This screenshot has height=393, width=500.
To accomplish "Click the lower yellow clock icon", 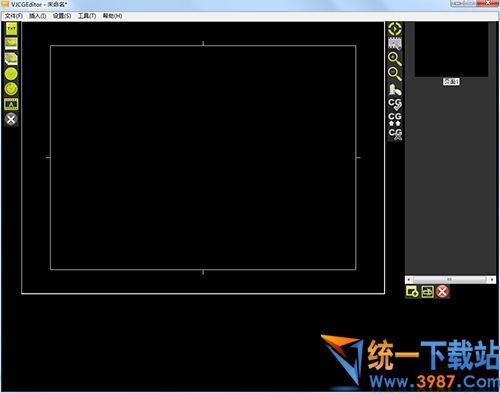I will [11, 89].
